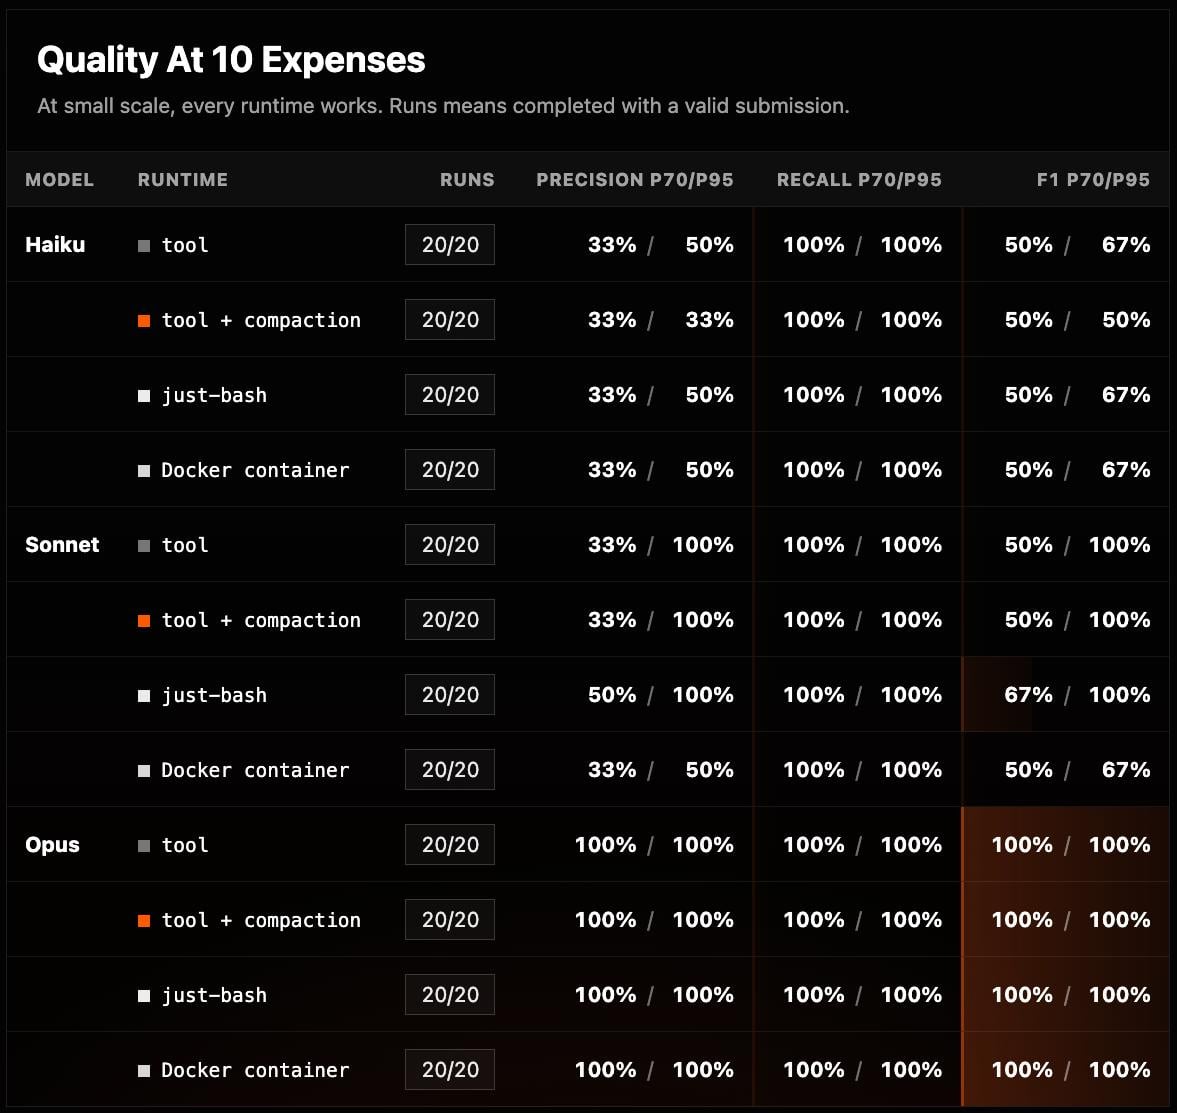Click the 33% precision P95 for Haiku tool + compaction
The height and width of the screenshot is (1113, 1177).
[709, 320]
